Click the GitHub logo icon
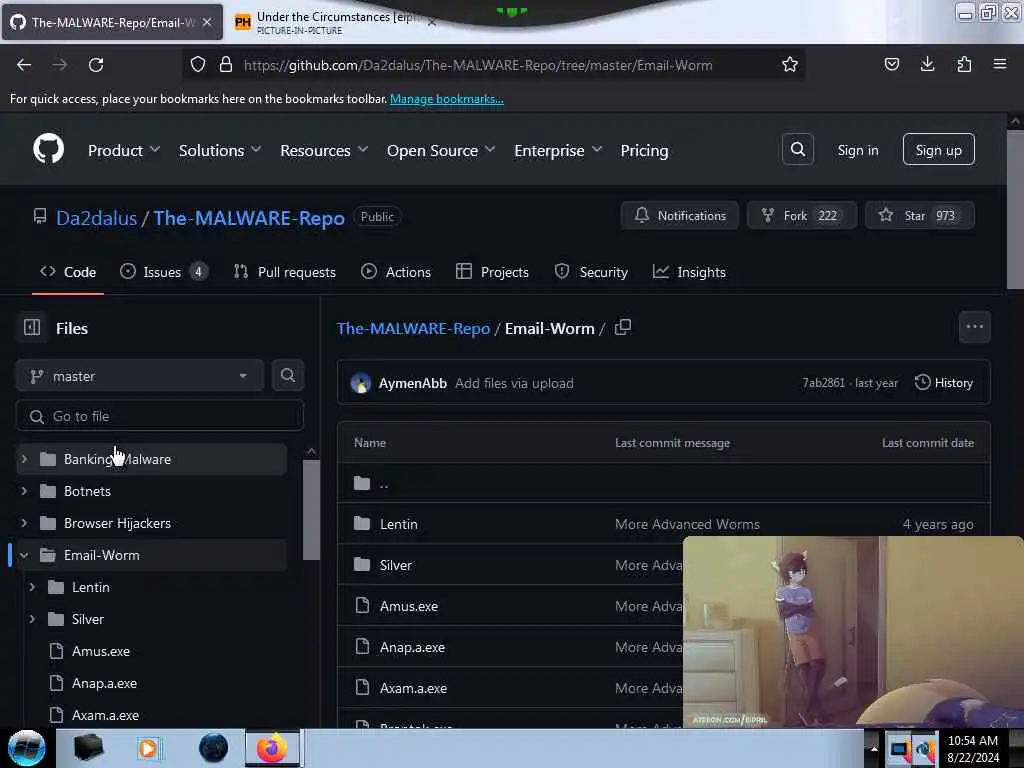 click(48, 150)
